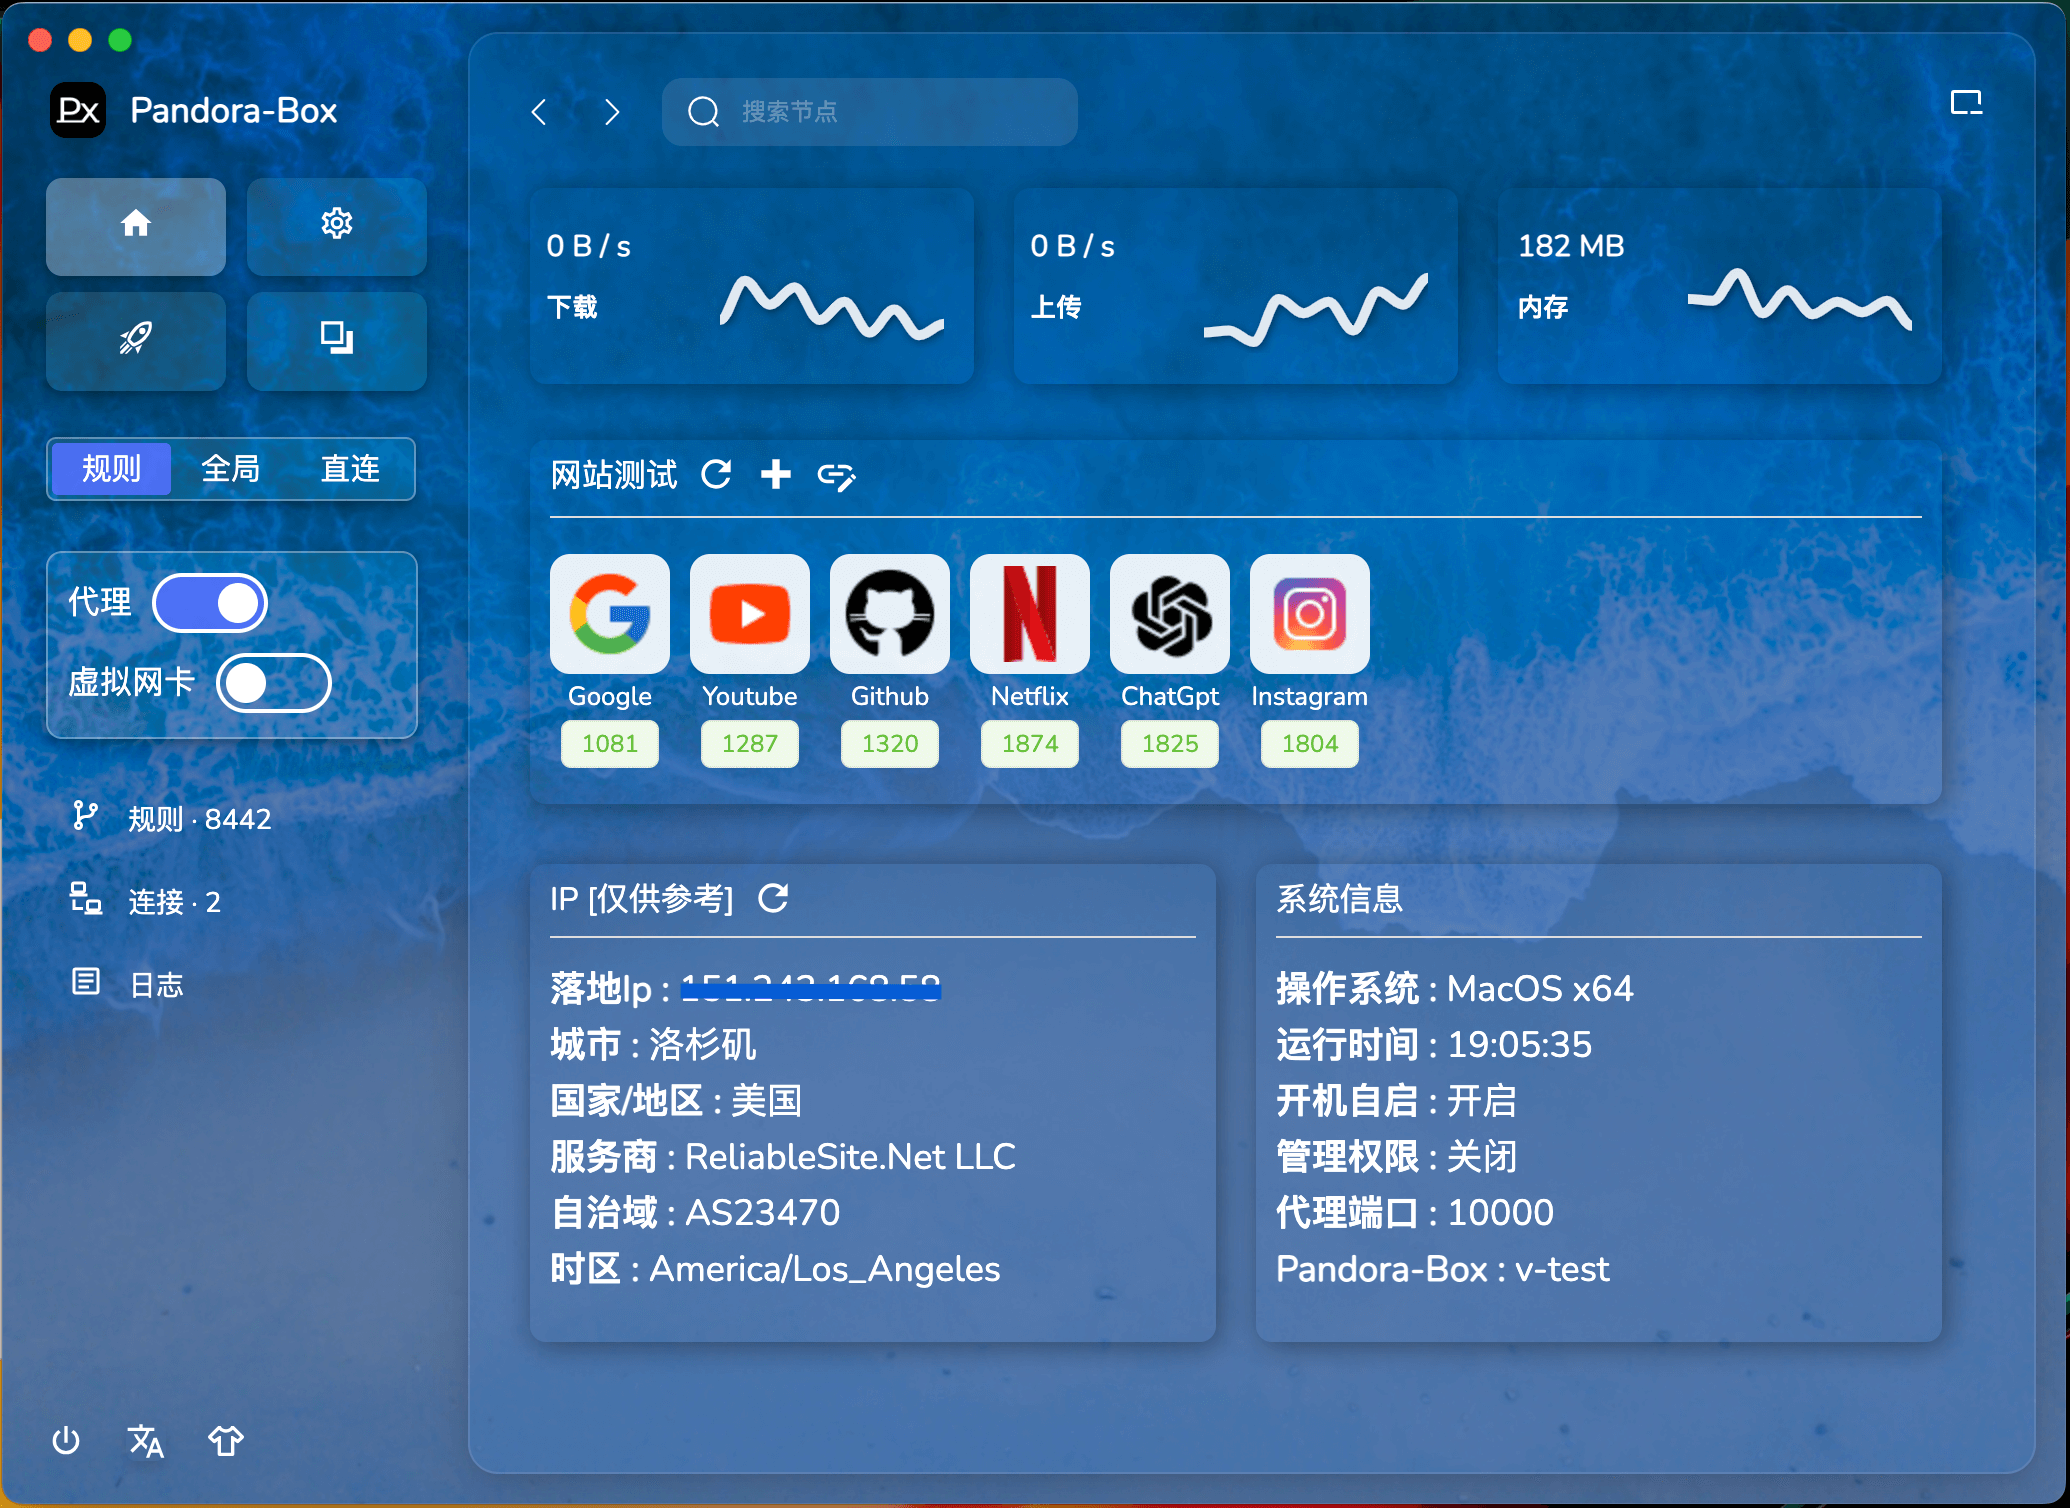Refresh the IP information

point(773,898)
